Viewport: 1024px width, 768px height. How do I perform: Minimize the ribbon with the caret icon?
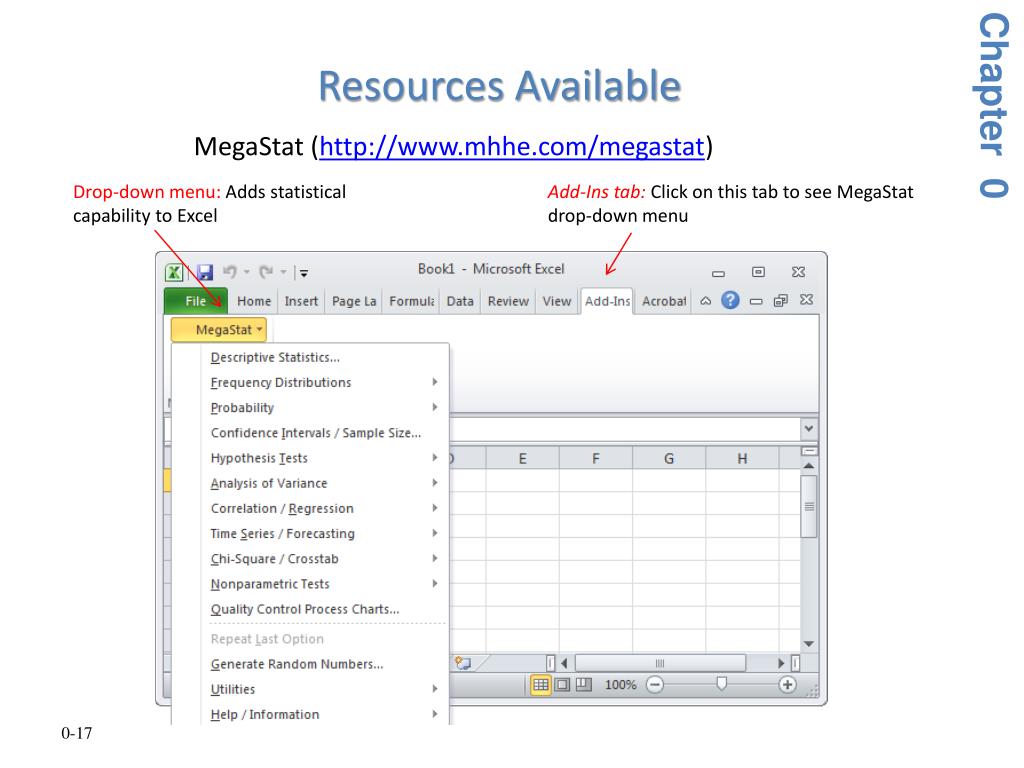705,301
